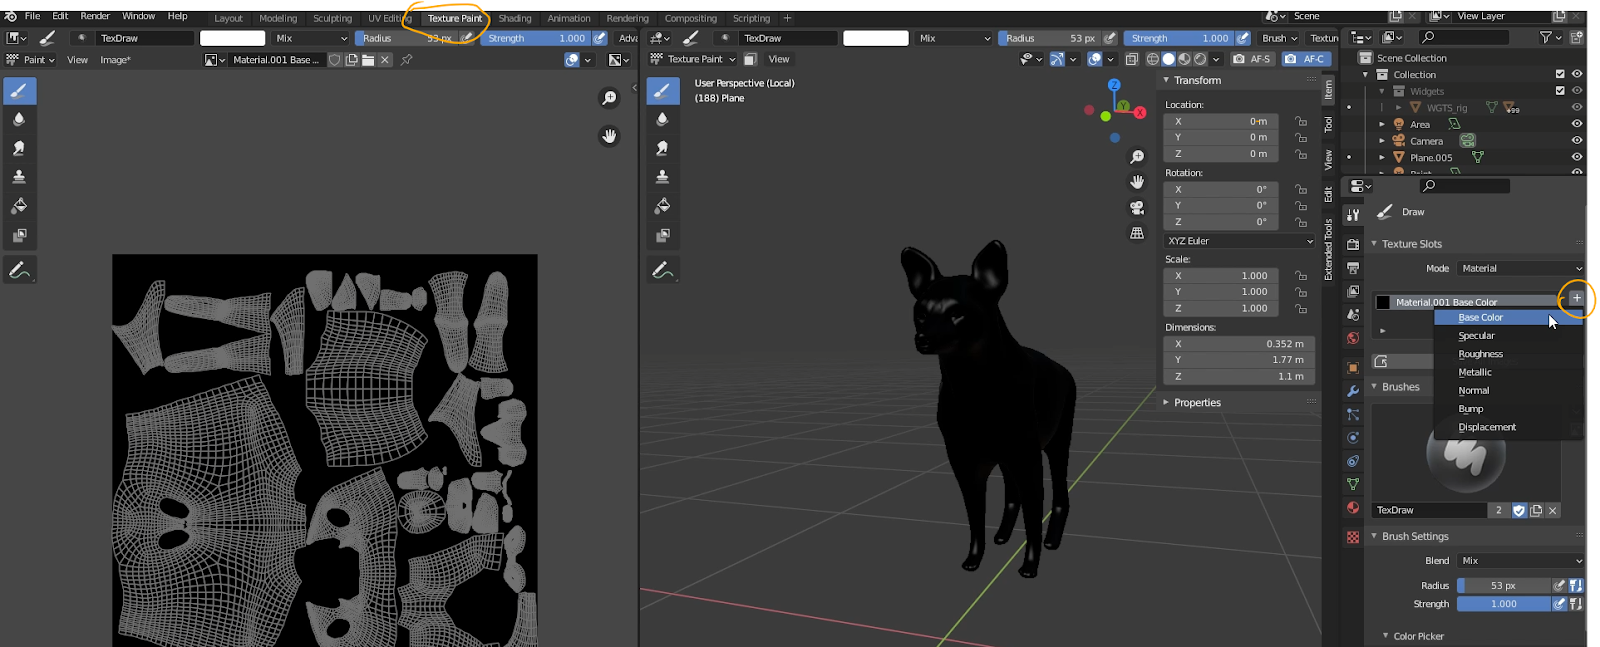Image resolution: width=1600 pixels, height=647 pixels.
Task: Open the Blend Mix dropdown in Brush Settings
Action: 1520,561
